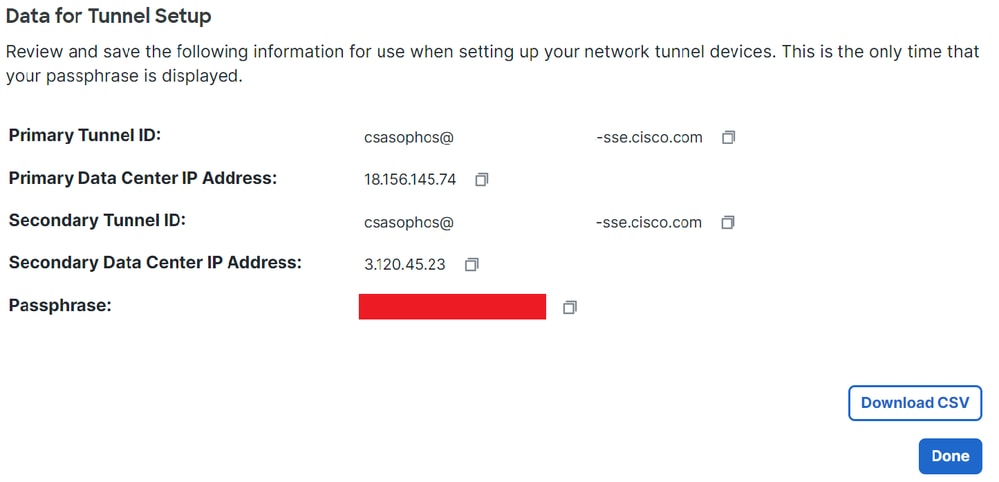
Task: Click the Secondary Data Center IP Address label
Action: (155, 262)
